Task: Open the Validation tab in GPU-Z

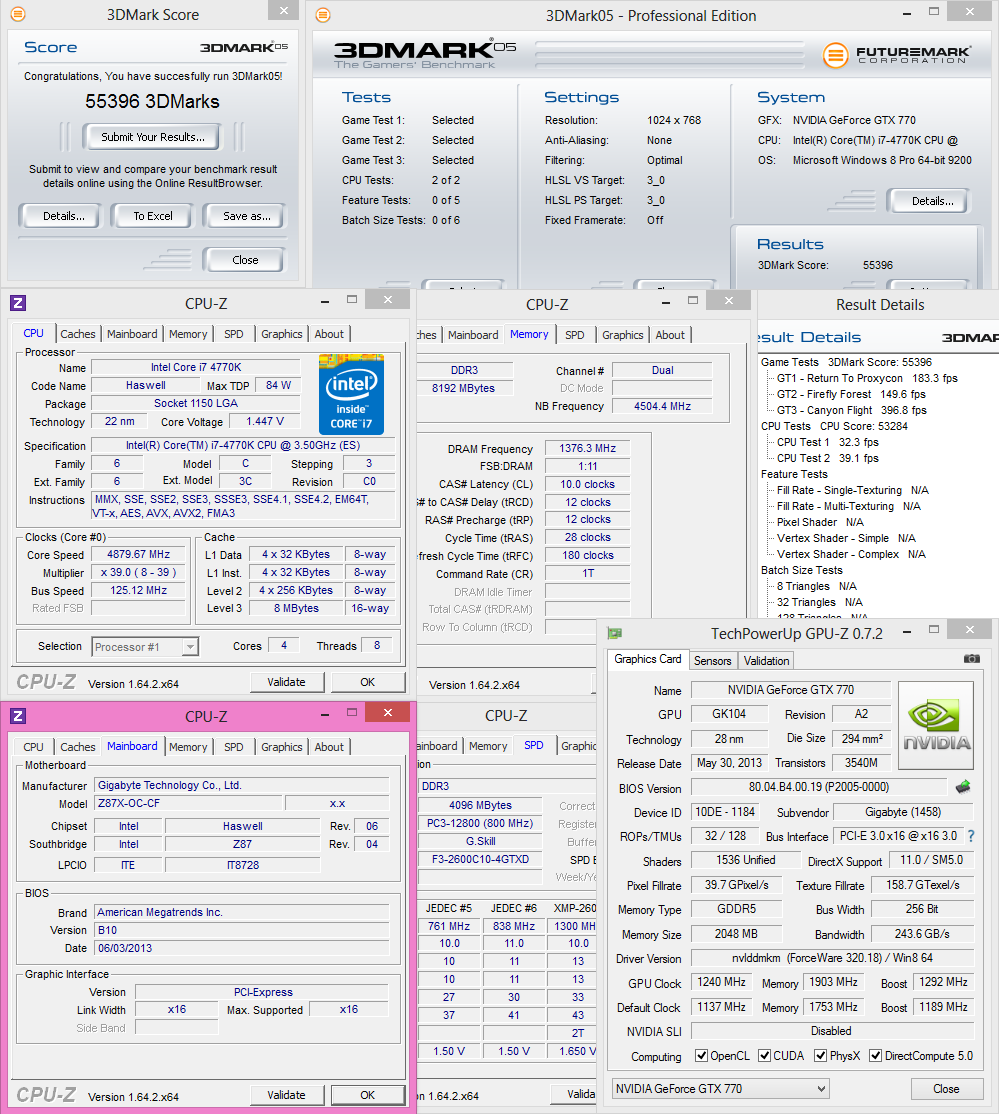Action: coord(766,661)
